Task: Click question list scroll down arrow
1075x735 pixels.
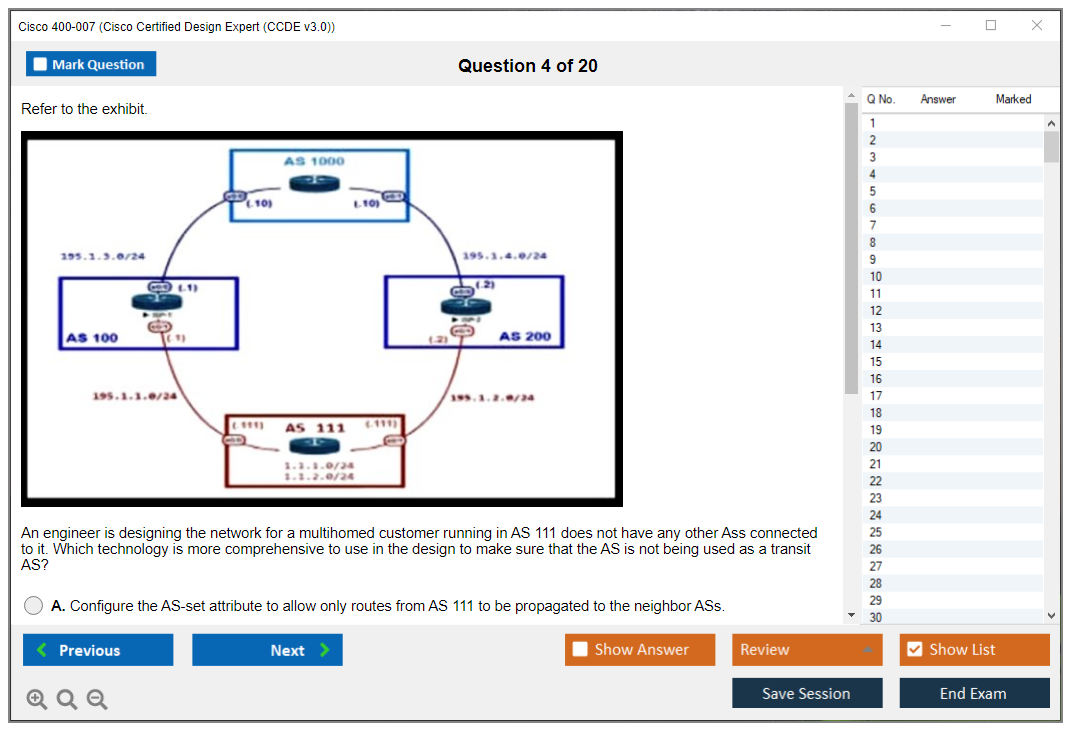Action: tap(1051, 615)
